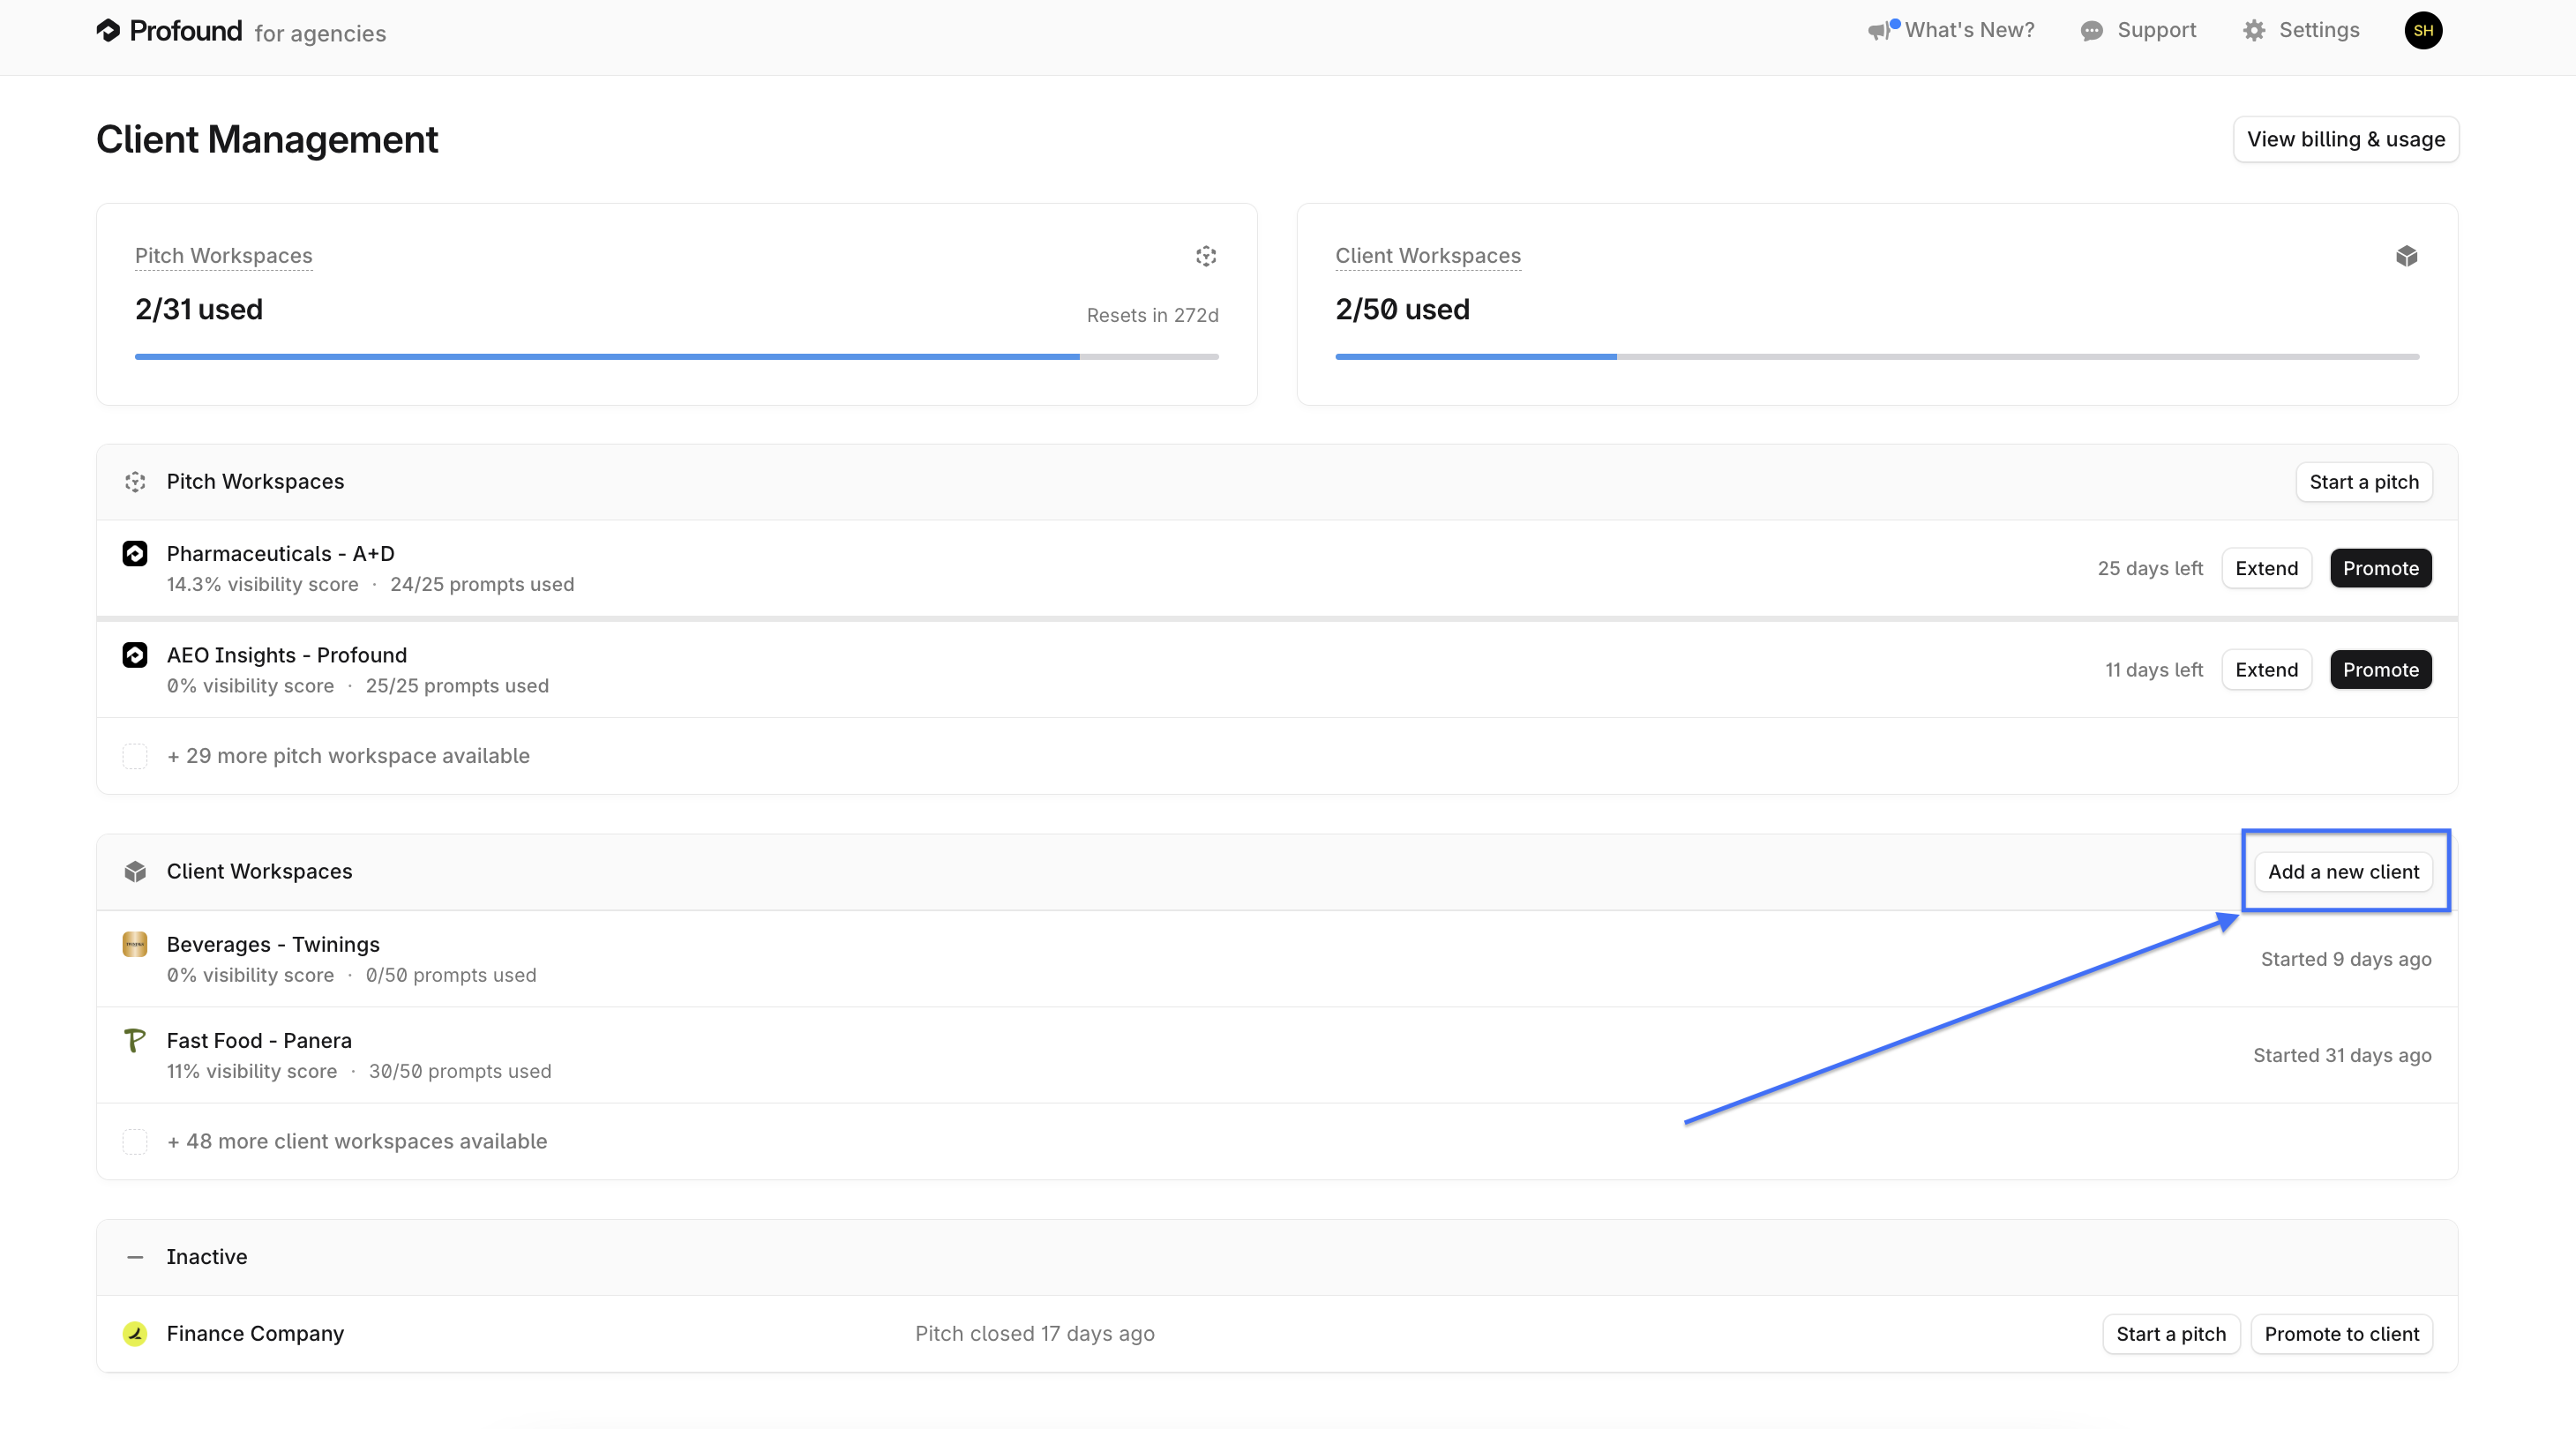Click the Client Management page heading
The width and height of the screenshot is (2576, 1429).
point(267,140)
